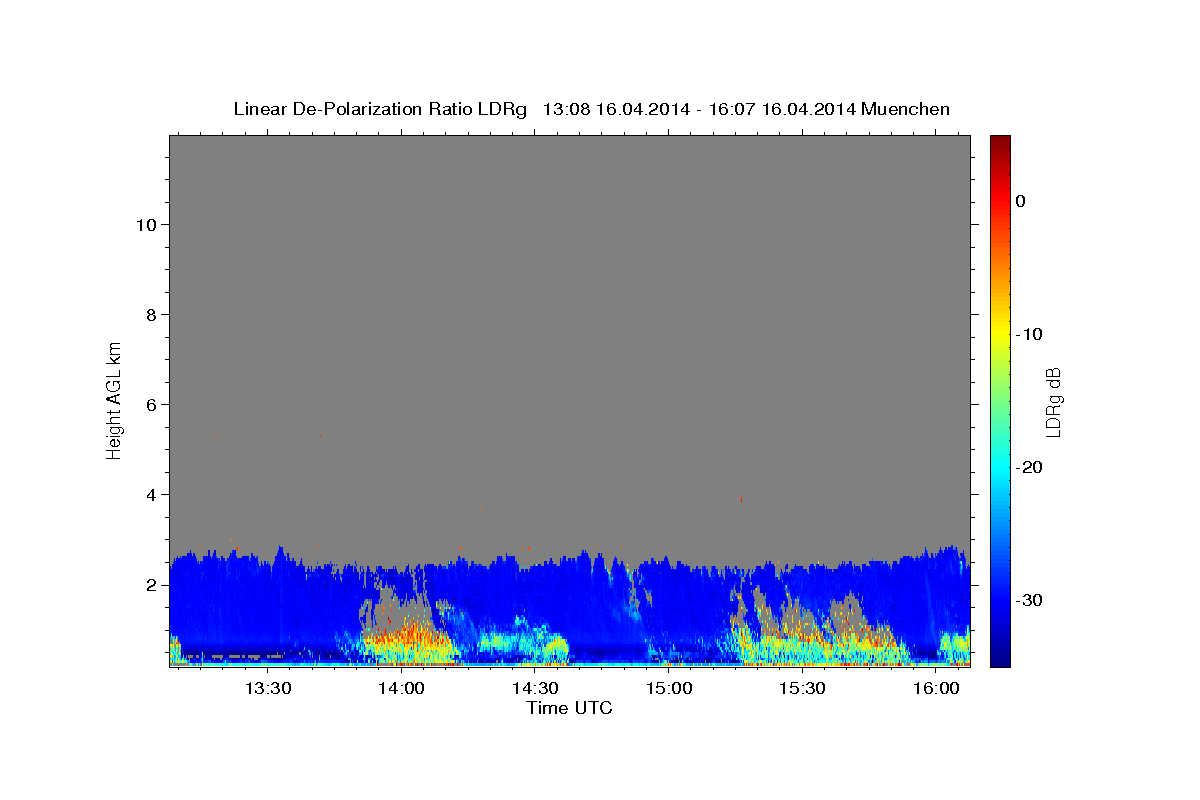Click the location label 'Muenchen' in the title
The width and height of the screenshot is (1200, 800).
pyautogui.click(x=906, y=109)
